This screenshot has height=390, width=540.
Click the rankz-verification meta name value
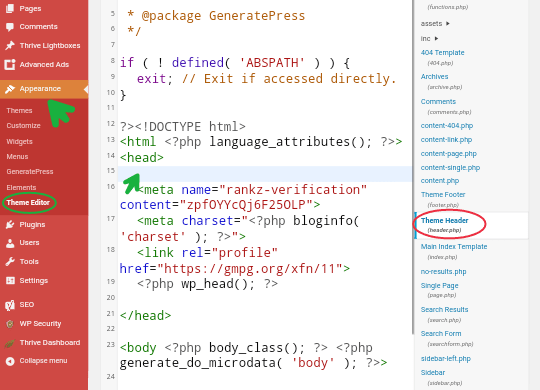pyautogui.click(x=293, y=190)
